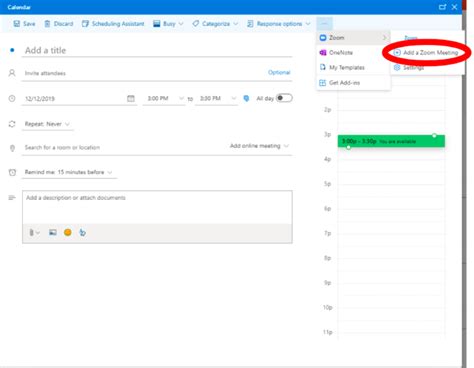The image size is (474, 368).
Task: Open the Remind me 15 minutes dropdown
Action: (x=69, y=172)
